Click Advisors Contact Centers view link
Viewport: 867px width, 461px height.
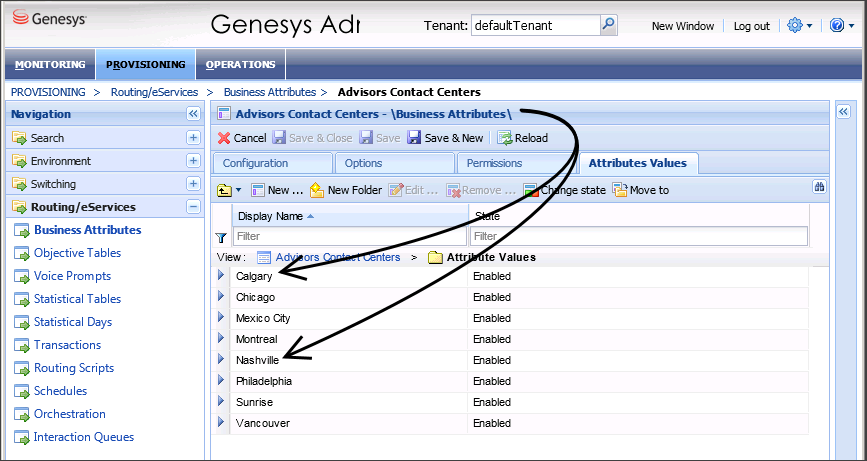pyautogui.click(x=338, y=257)
